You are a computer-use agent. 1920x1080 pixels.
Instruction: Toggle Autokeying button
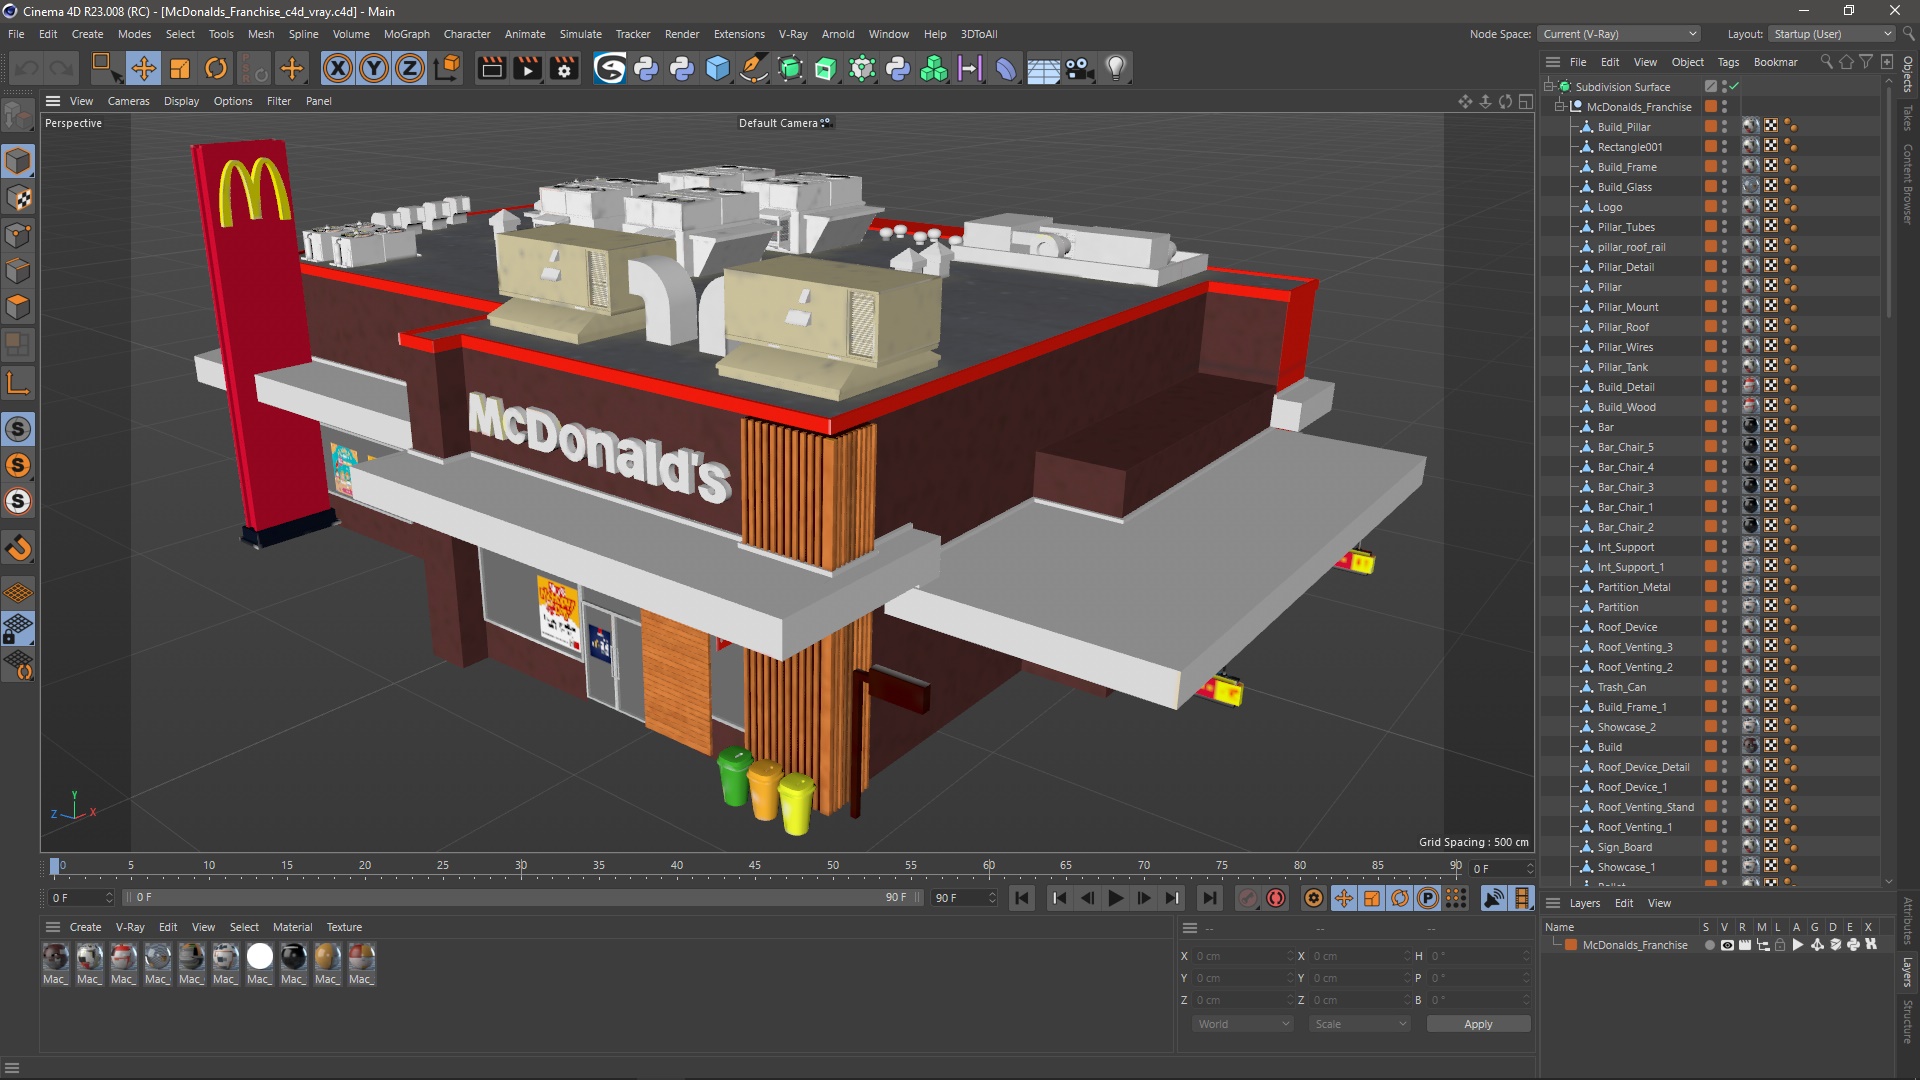(x=1275, y=898)
